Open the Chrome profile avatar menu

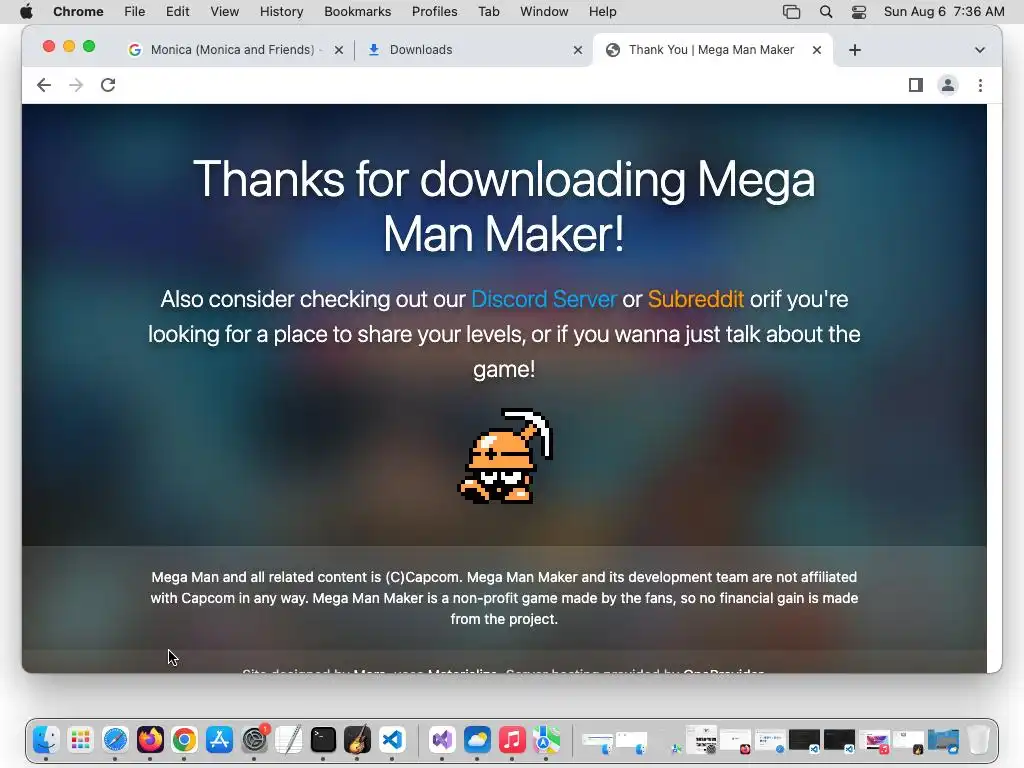tap(948, 85)
